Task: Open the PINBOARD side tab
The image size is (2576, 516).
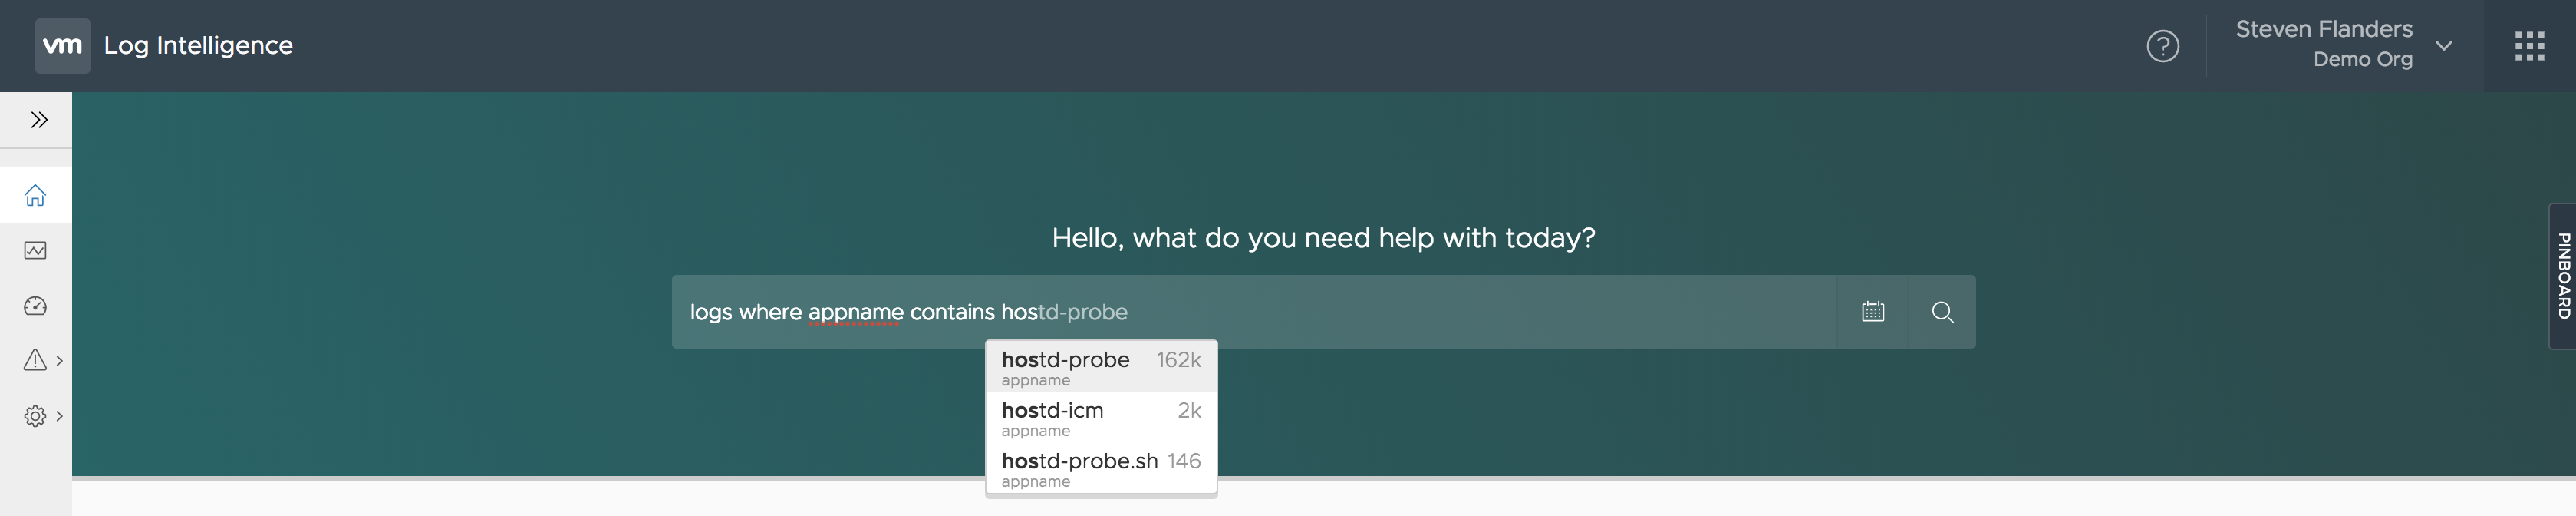Action: pyautogui.click(x=2563, y=276)
